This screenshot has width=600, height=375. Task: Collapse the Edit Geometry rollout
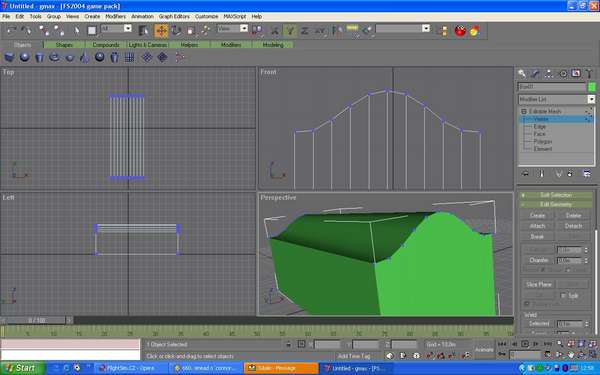(556, 205)
